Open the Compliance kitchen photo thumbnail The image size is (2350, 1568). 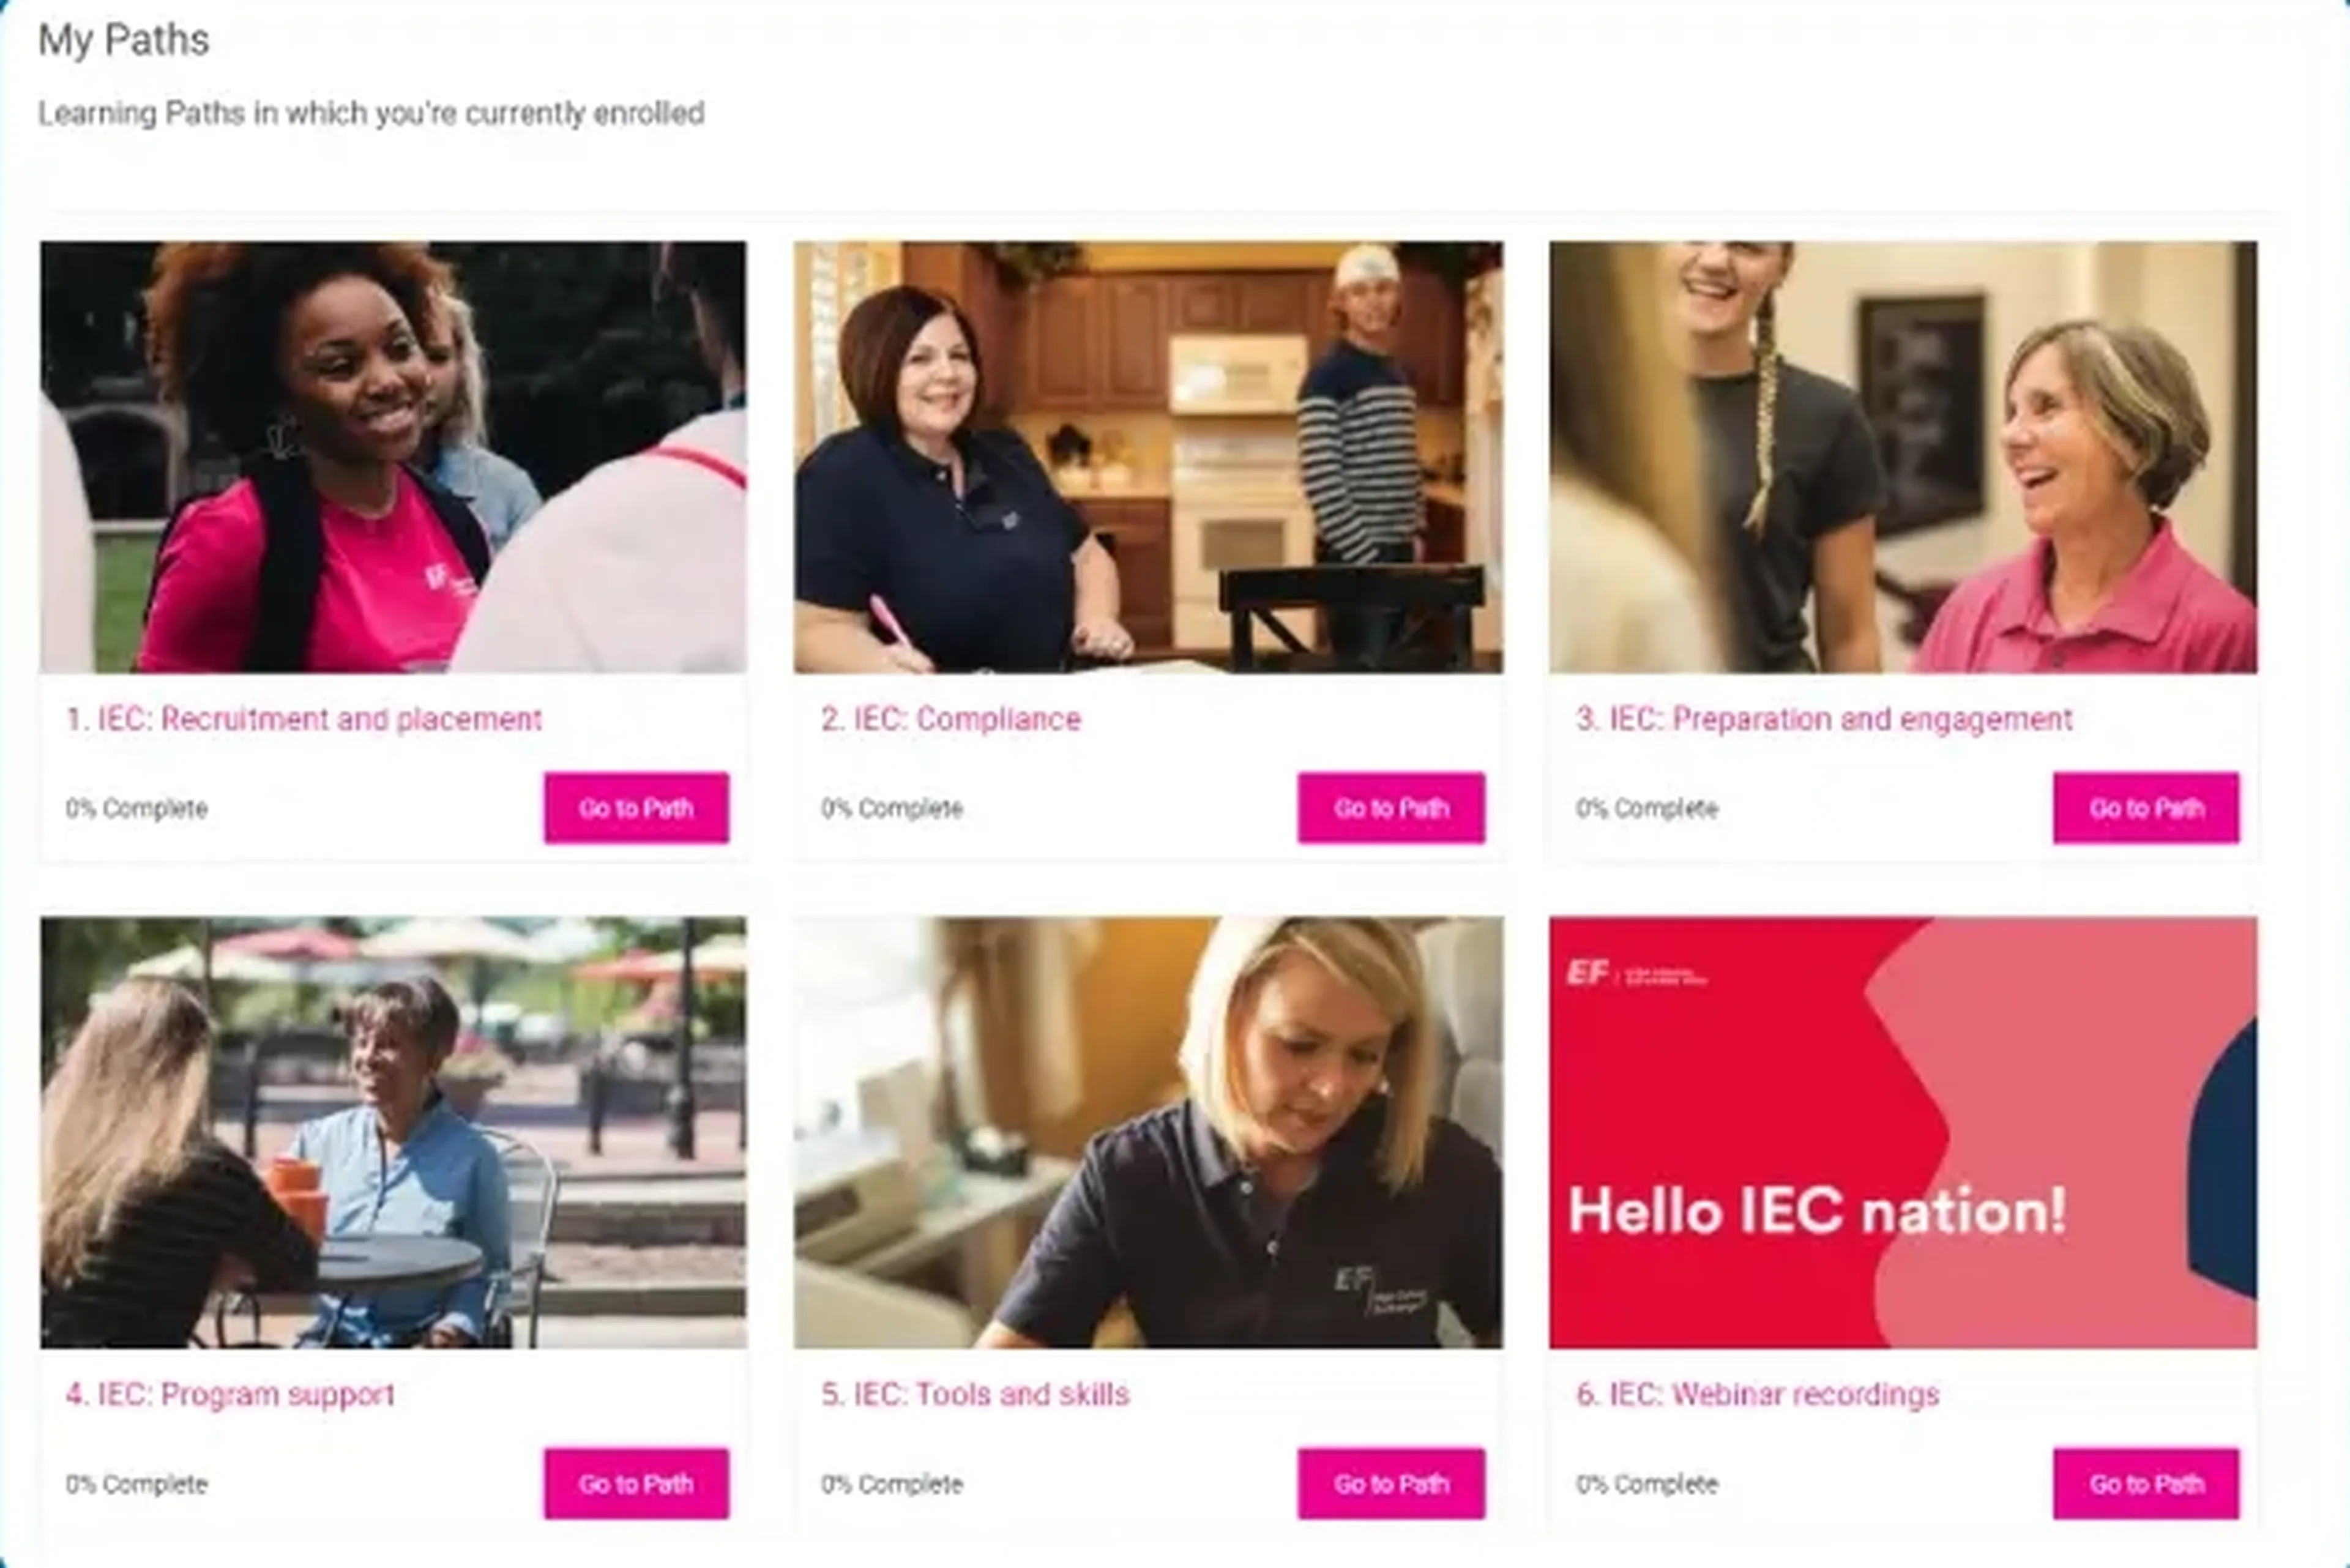click(1148, 457)
